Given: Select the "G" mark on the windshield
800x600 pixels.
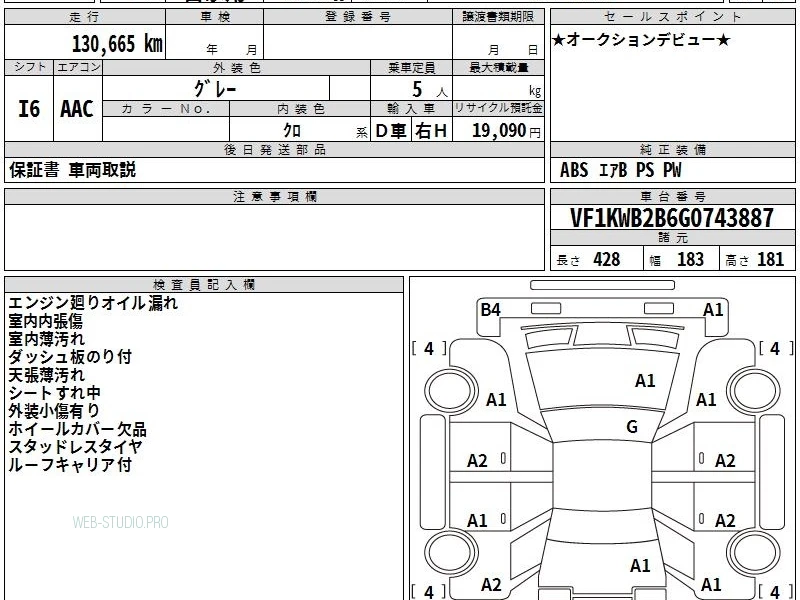Looking at the screenshot, I should click(632, 426).
